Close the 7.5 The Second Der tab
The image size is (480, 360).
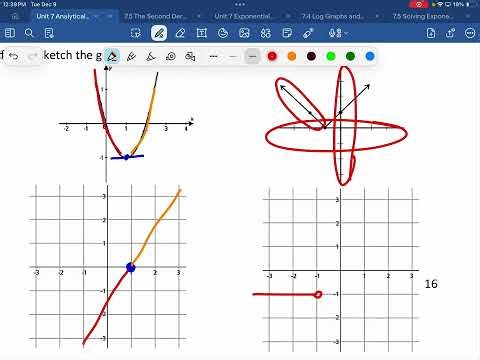[x=199, y=16]
